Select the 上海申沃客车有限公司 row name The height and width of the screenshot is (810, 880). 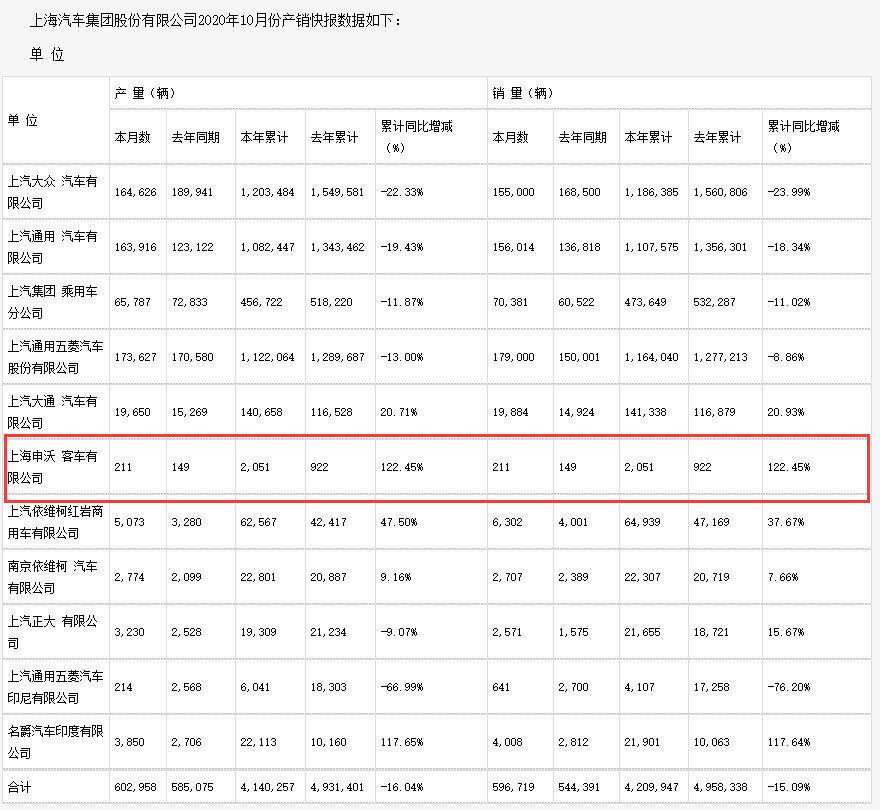pos(52,467)
